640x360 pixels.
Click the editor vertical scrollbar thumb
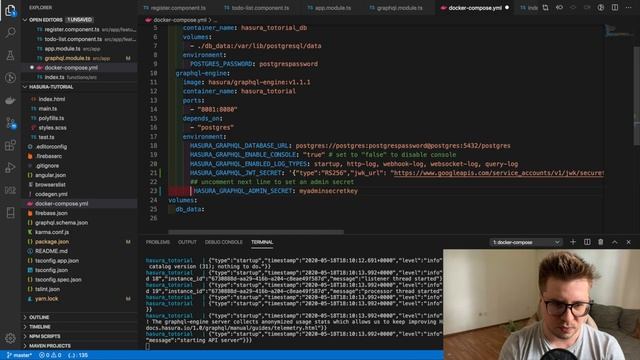pos(637,96)
